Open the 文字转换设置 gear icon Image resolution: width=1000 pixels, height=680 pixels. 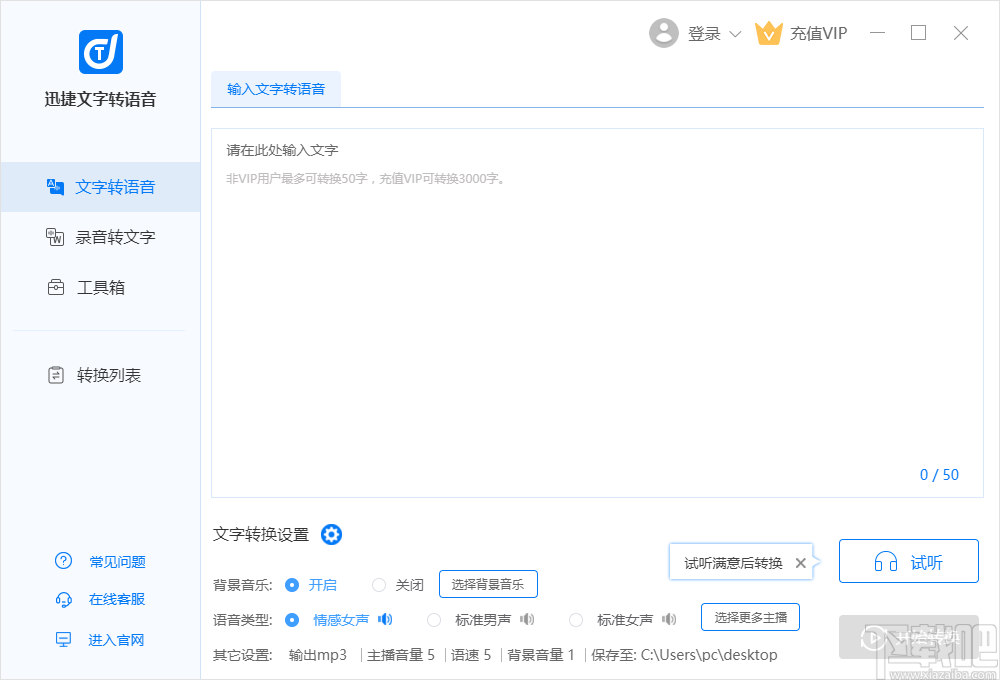(331, 534)
